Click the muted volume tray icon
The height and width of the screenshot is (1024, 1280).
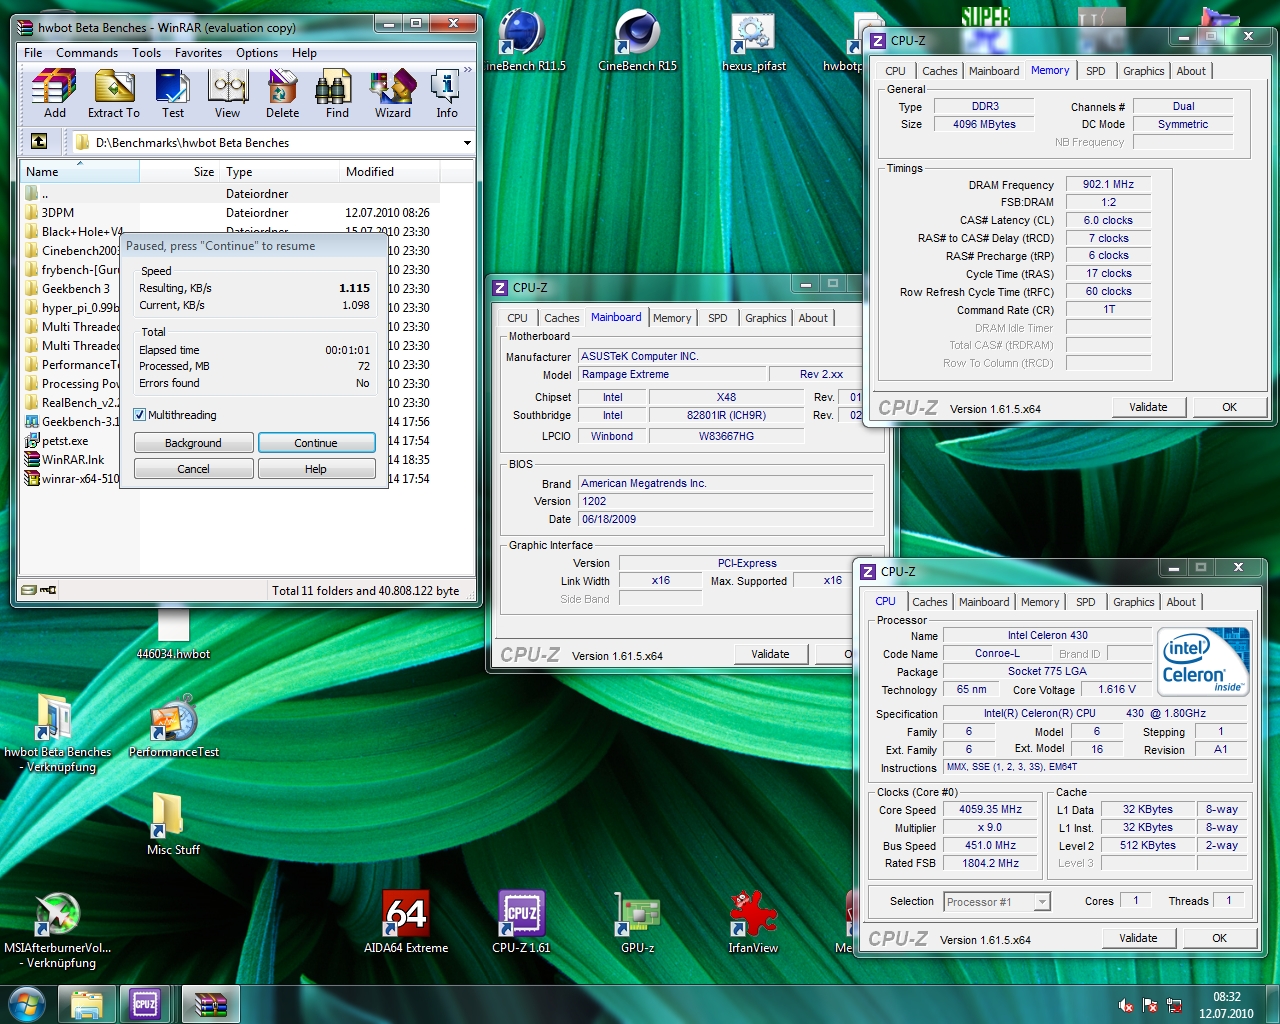point(1126,1005)
